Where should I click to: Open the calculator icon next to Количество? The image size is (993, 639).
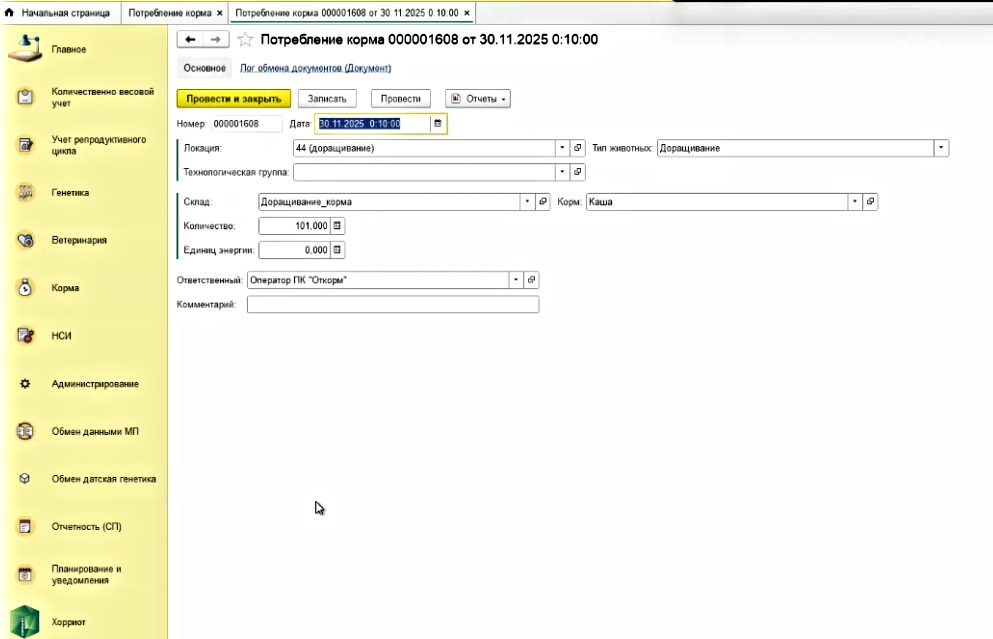click(x=337, y=226)
